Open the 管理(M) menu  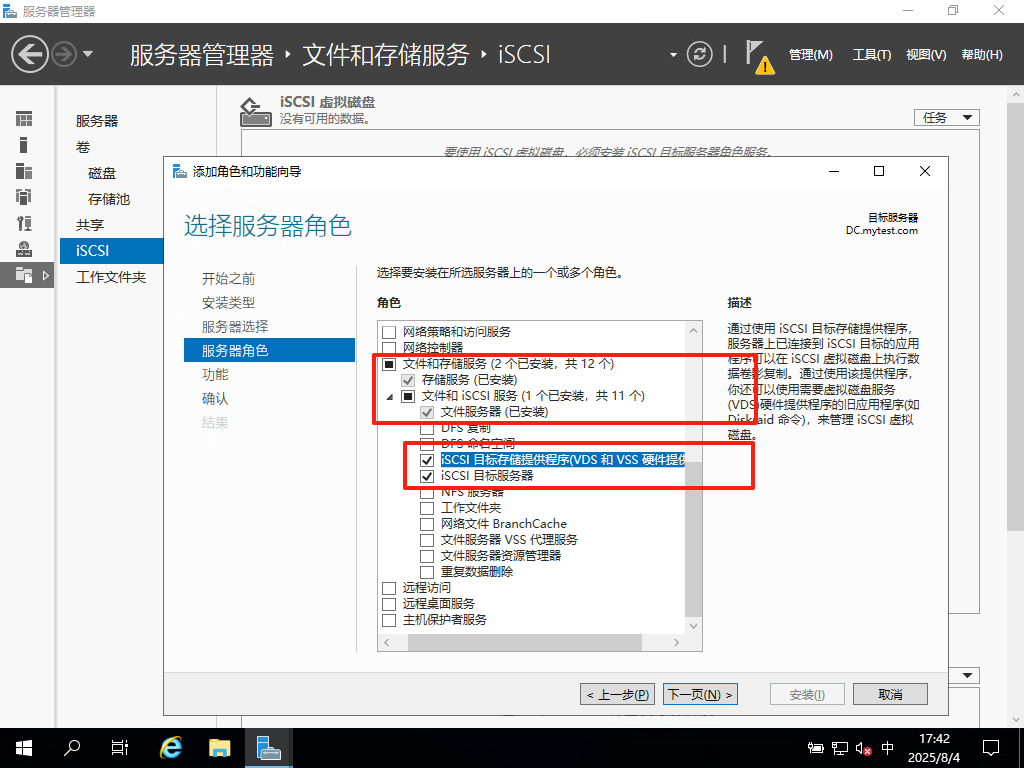(810, 55)
